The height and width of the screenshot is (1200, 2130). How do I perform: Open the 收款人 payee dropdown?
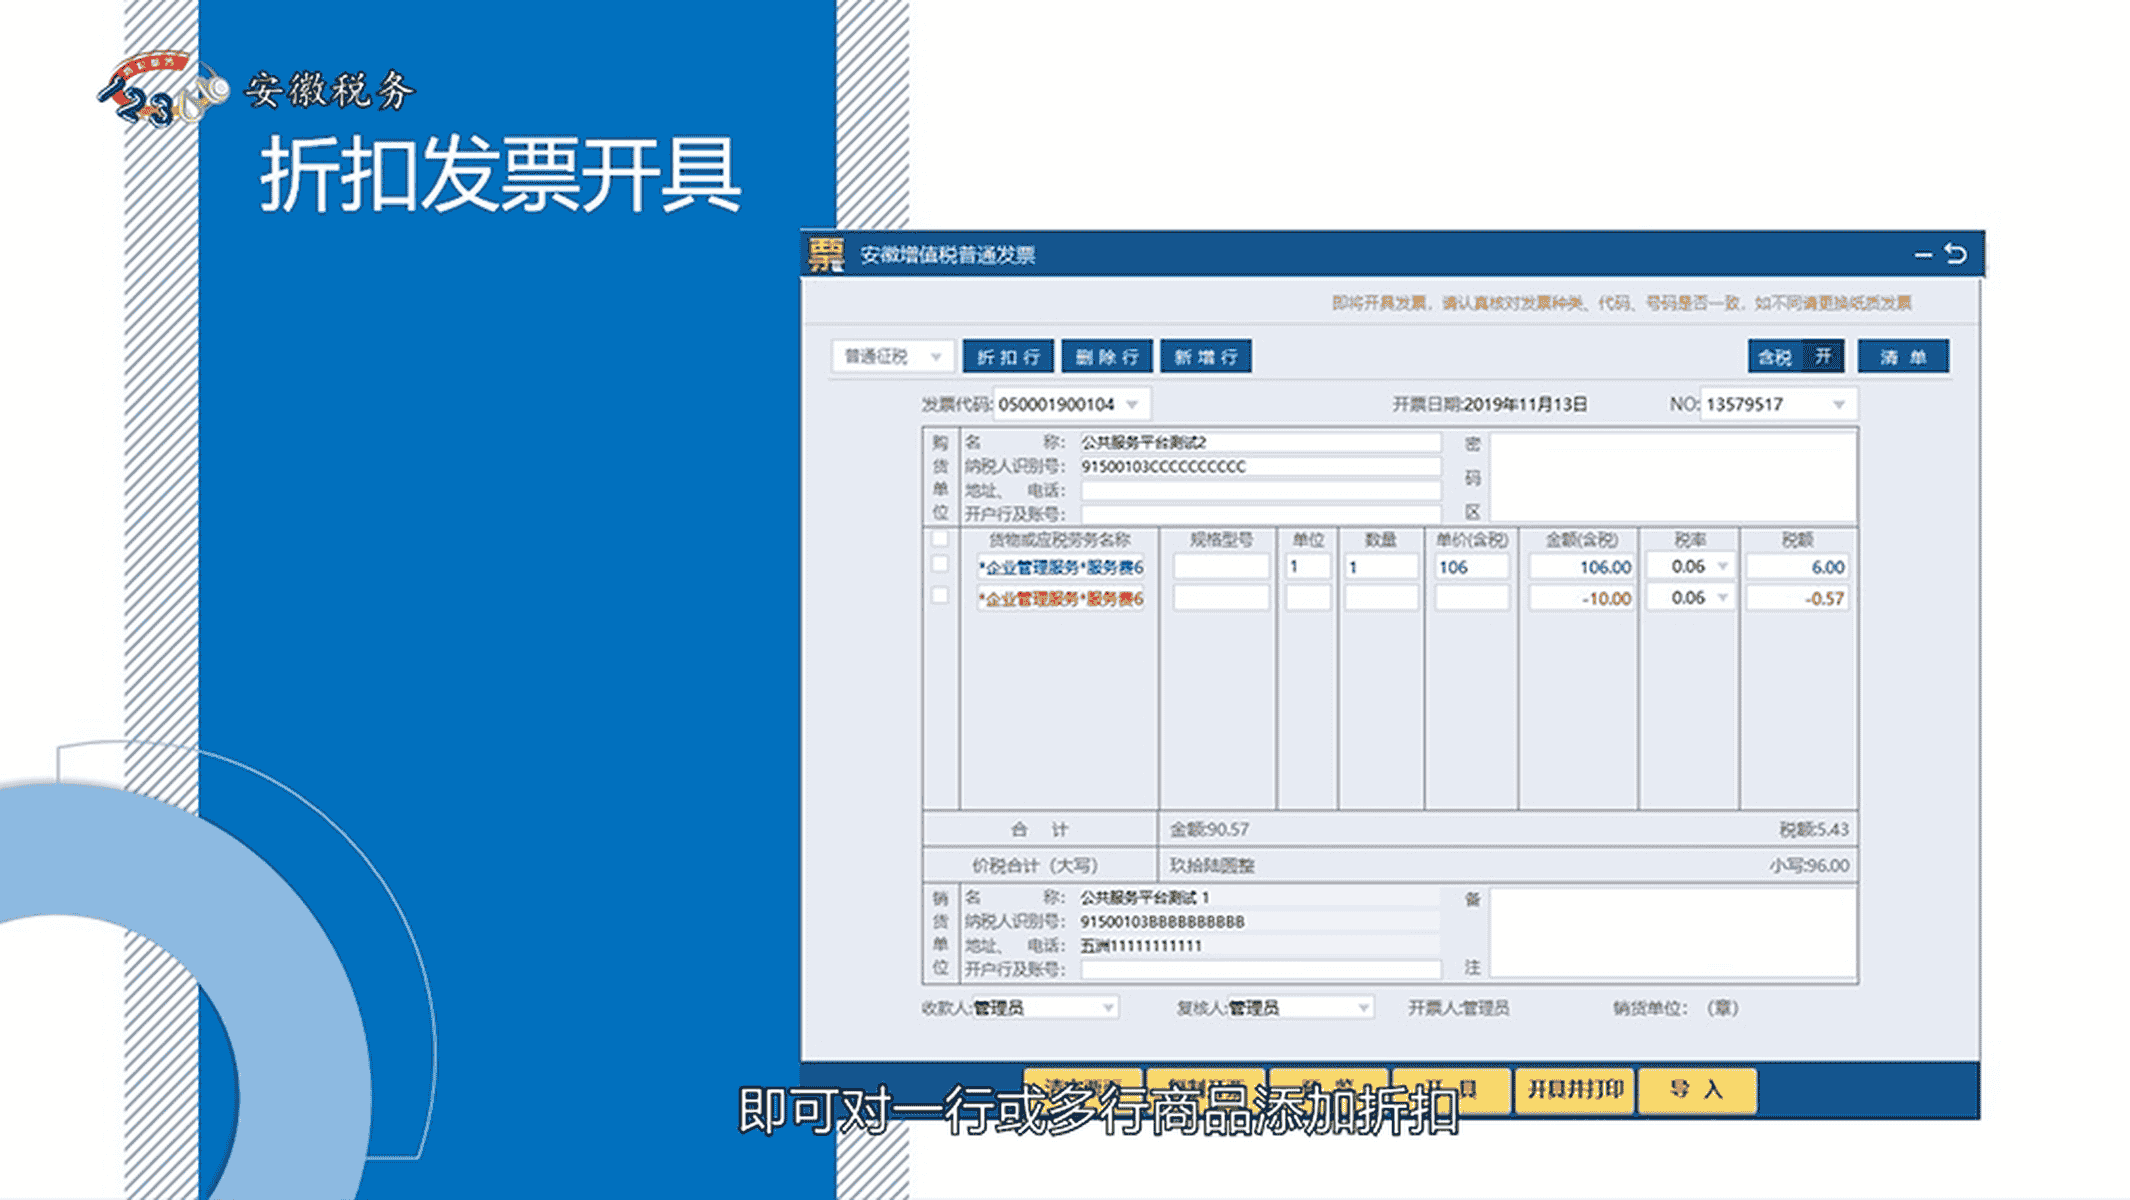coord(1108,1008)
